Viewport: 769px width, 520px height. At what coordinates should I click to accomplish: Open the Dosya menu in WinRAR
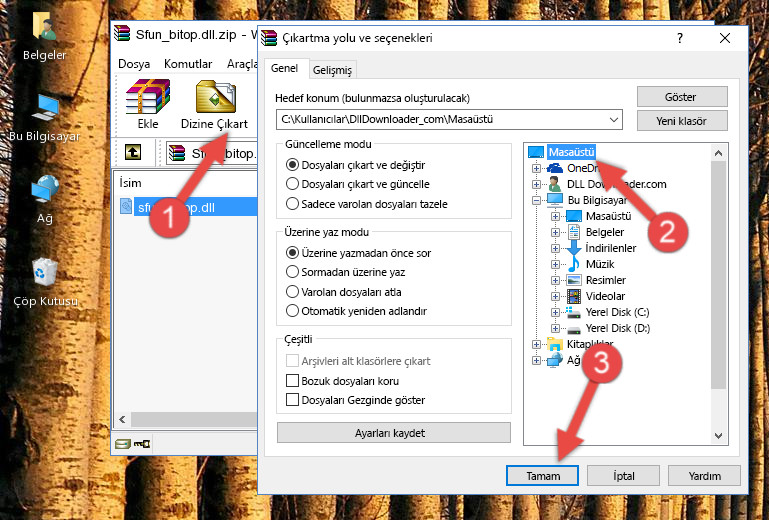coord(134,64)
